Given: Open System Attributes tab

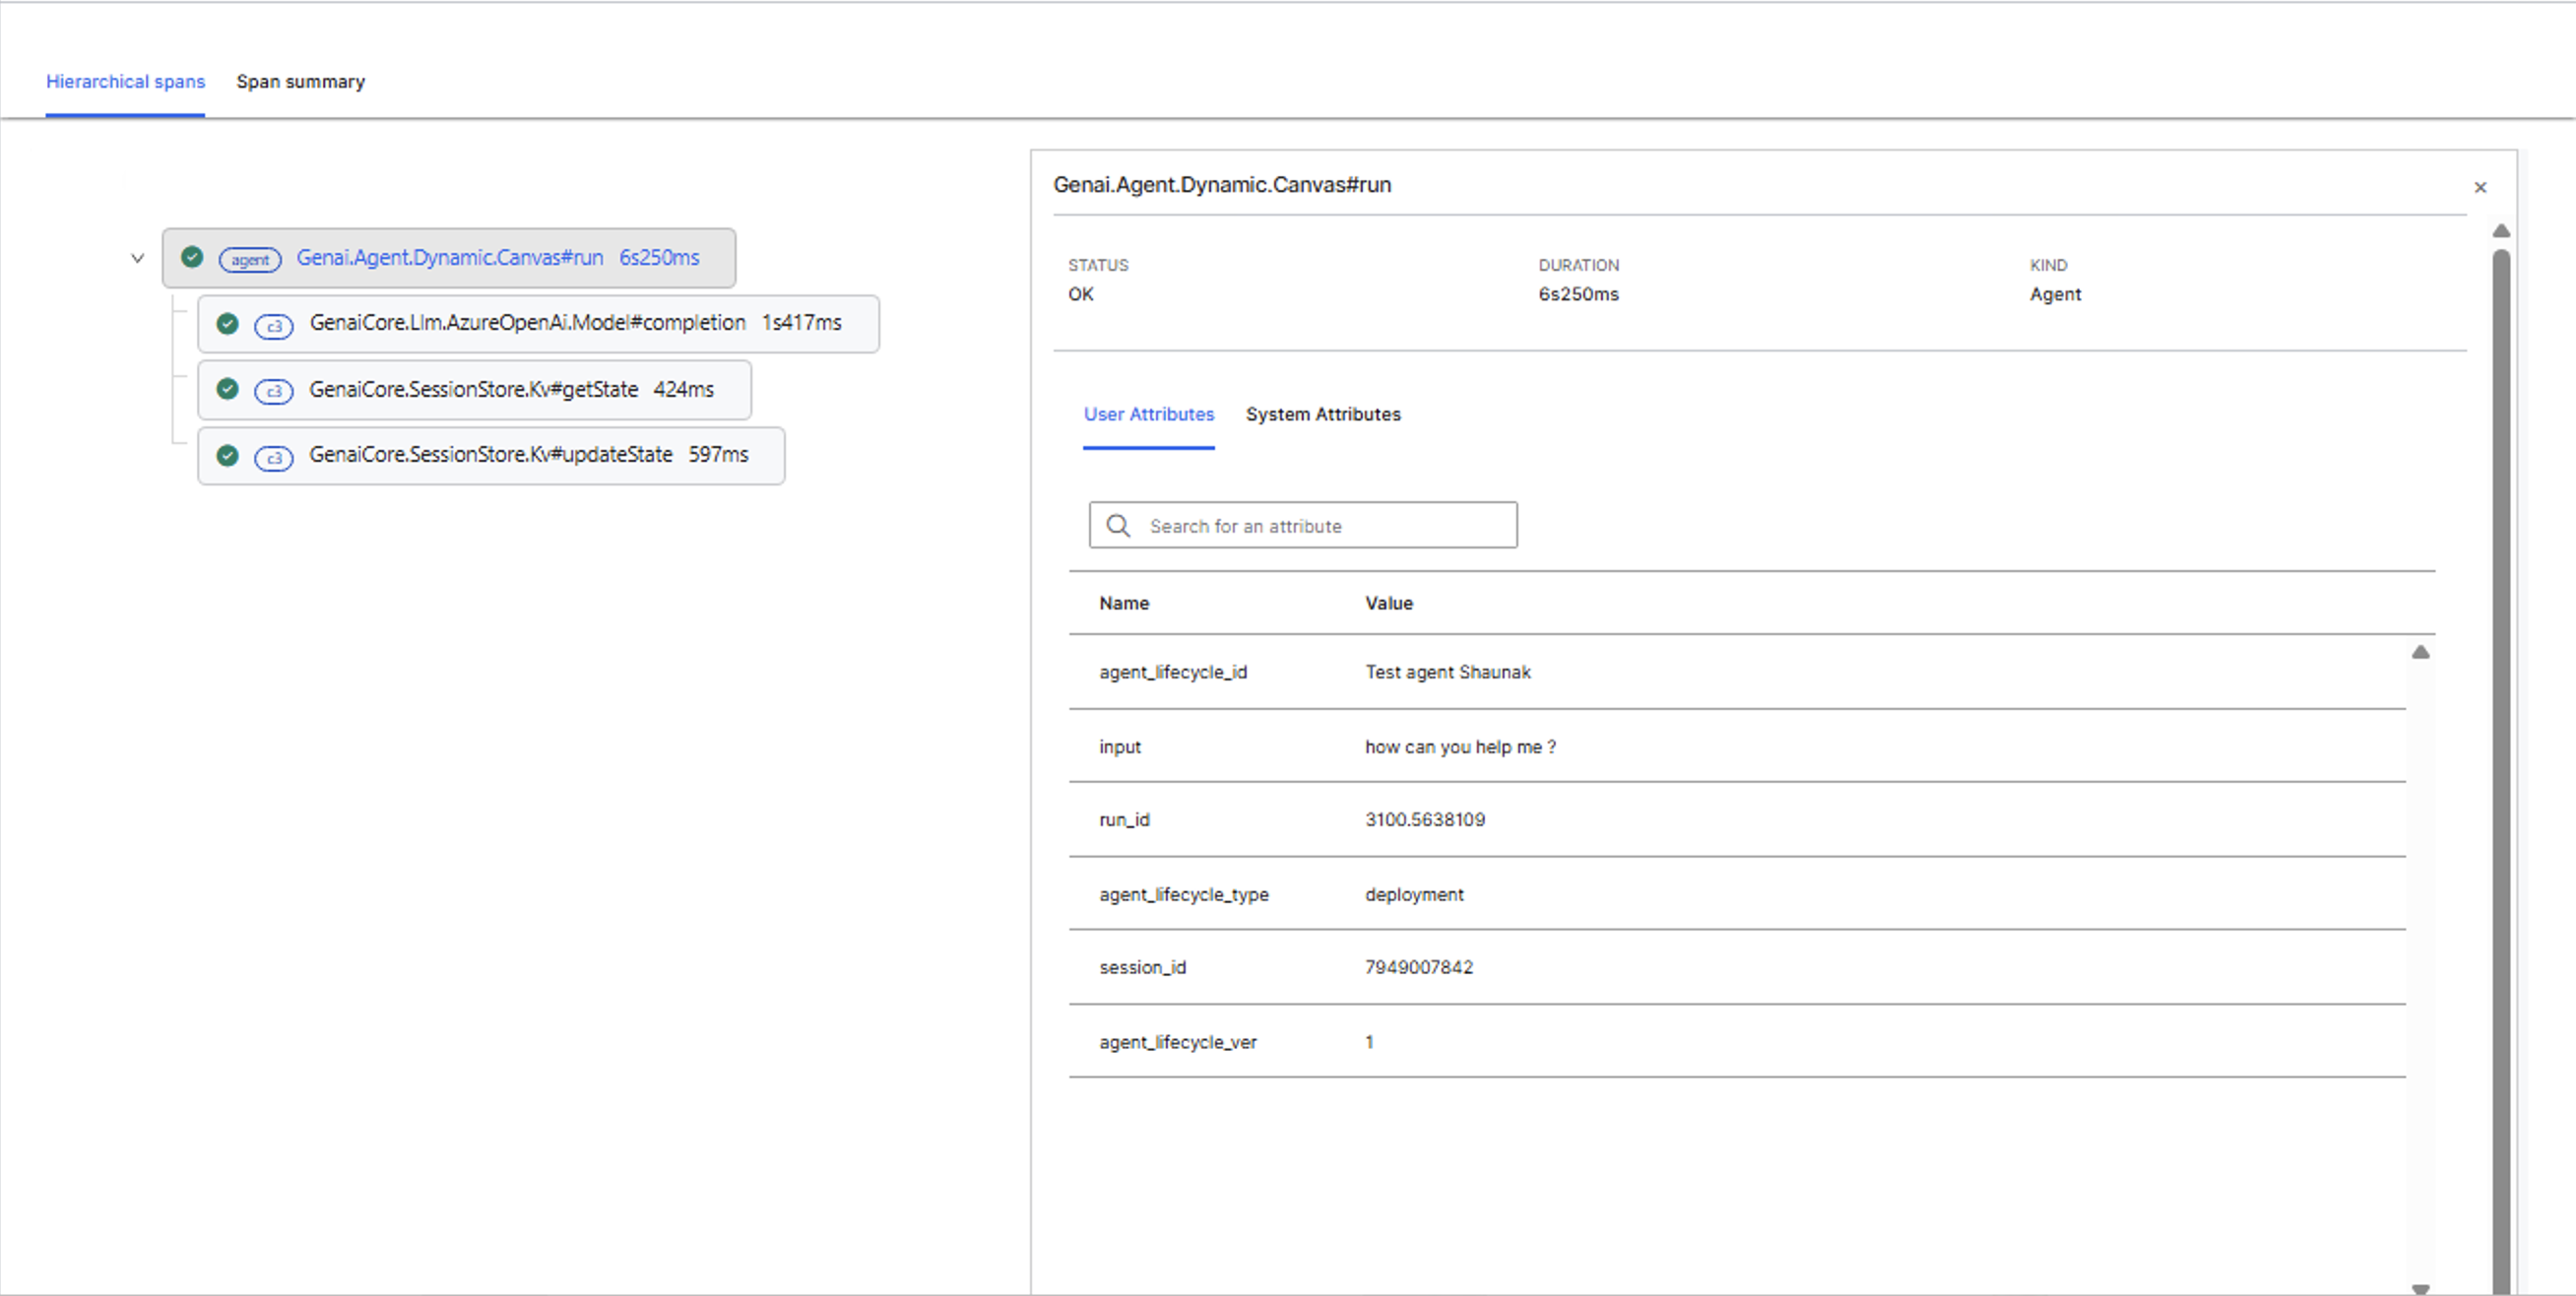Looking at the screenshot, I should pos(1322,414).
